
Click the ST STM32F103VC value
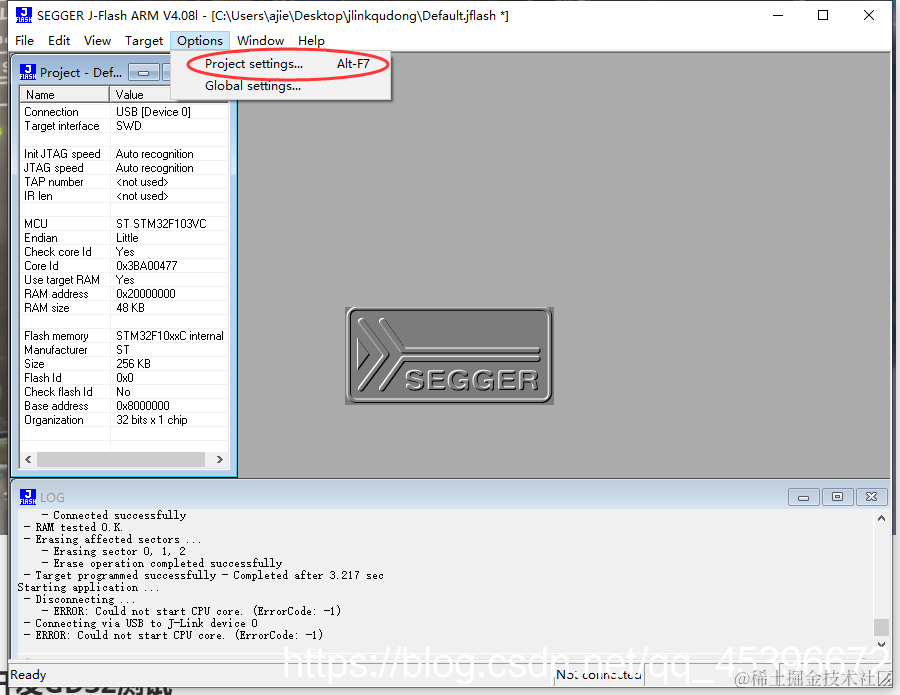tap(161, 224)
